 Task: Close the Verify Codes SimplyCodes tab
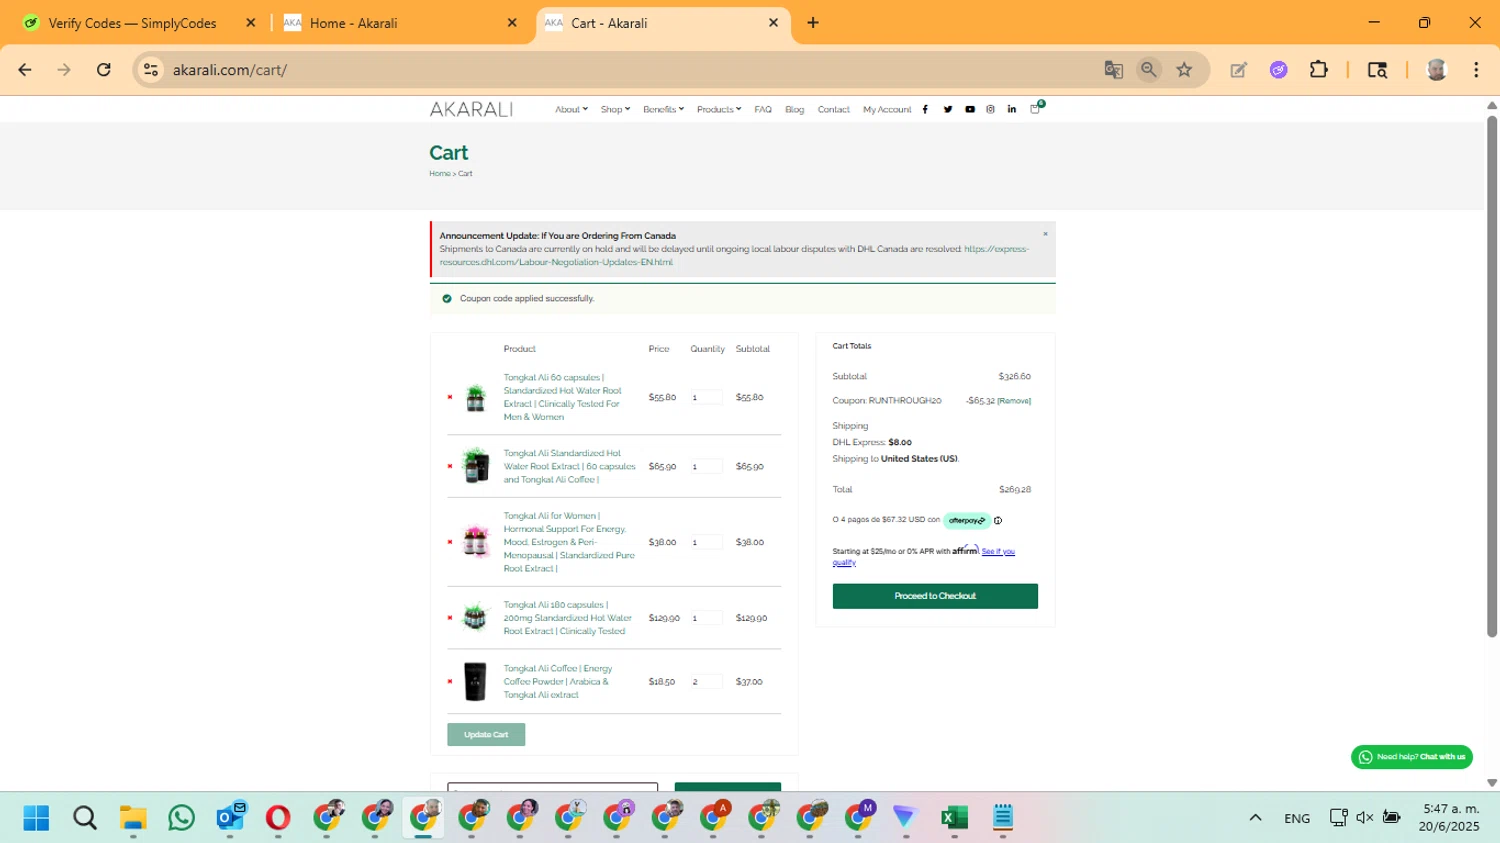tap(251, 23)
